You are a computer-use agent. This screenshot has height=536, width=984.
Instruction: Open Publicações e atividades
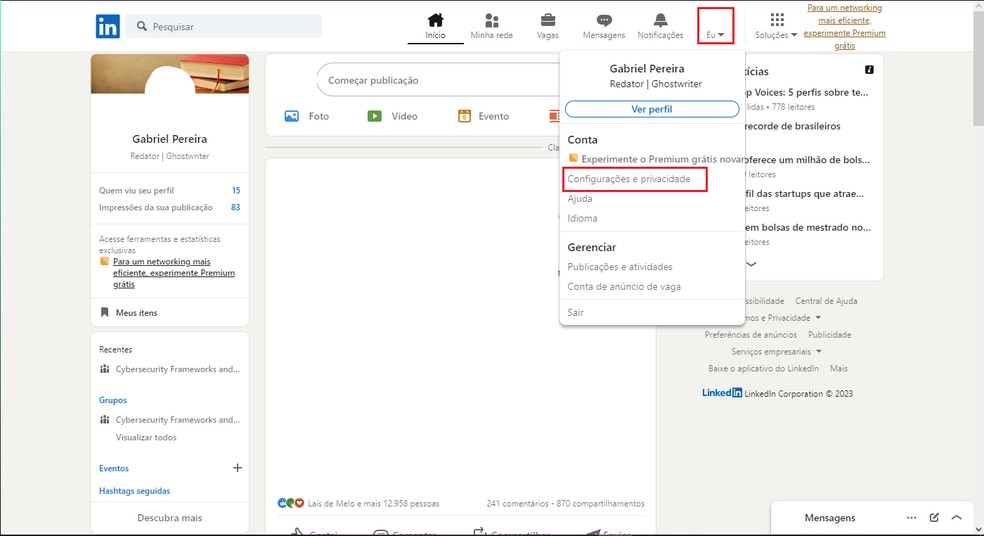pyautogui.click(x=620, y=267)
